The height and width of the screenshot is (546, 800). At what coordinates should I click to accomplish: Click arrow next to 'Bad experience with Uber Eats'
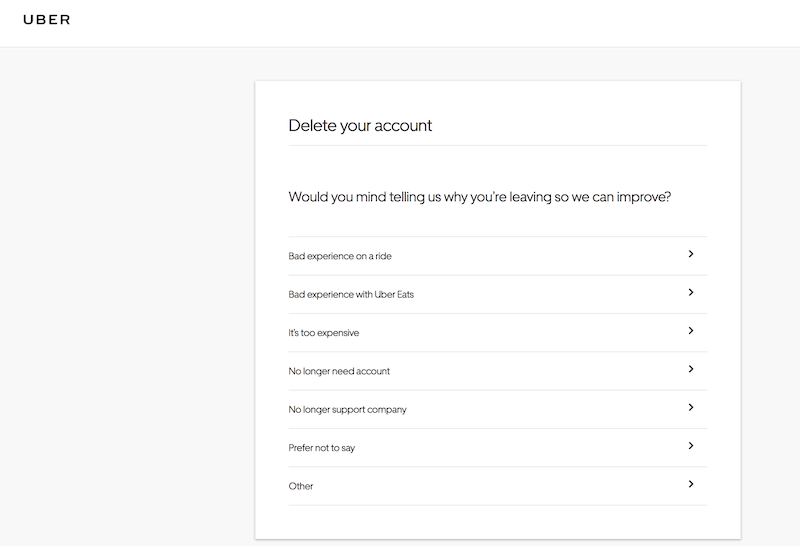pos(691,292)
